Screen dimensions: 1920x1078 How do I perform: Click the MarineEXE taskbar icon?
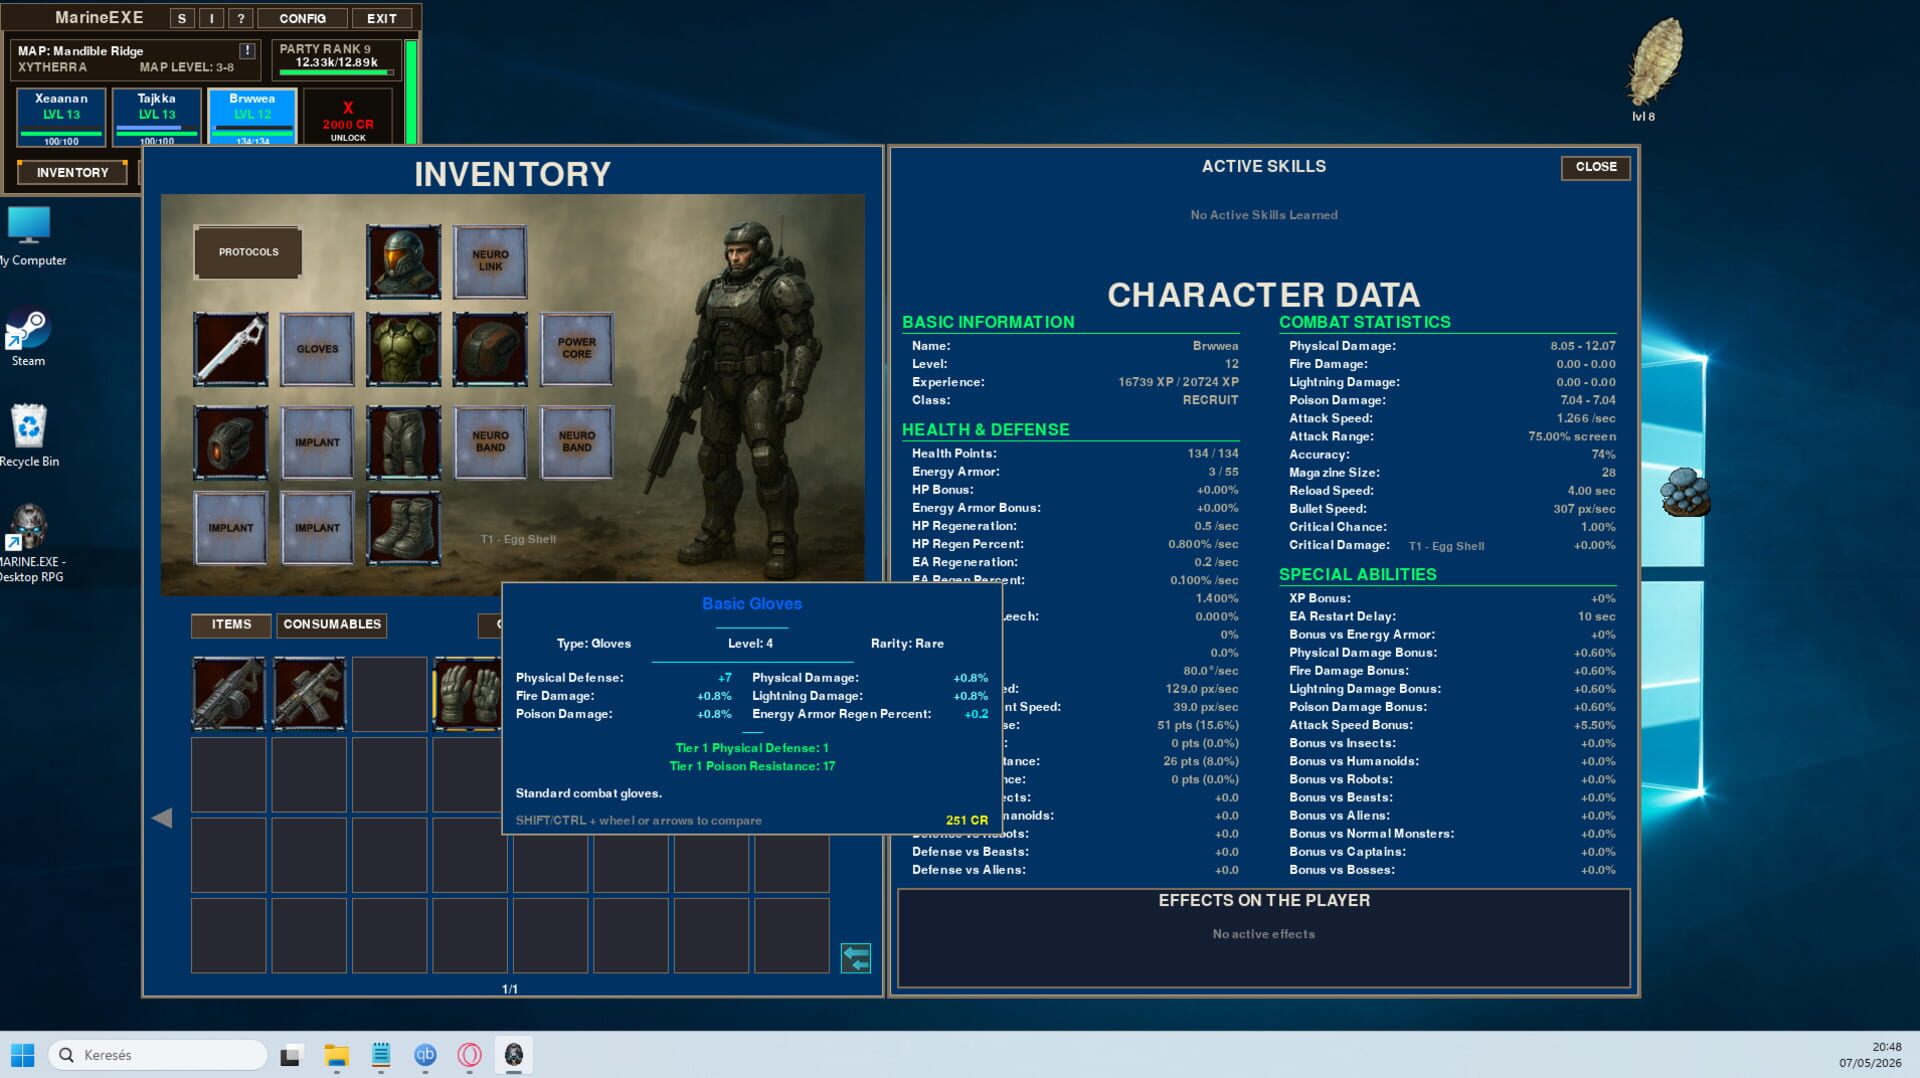514,1055
